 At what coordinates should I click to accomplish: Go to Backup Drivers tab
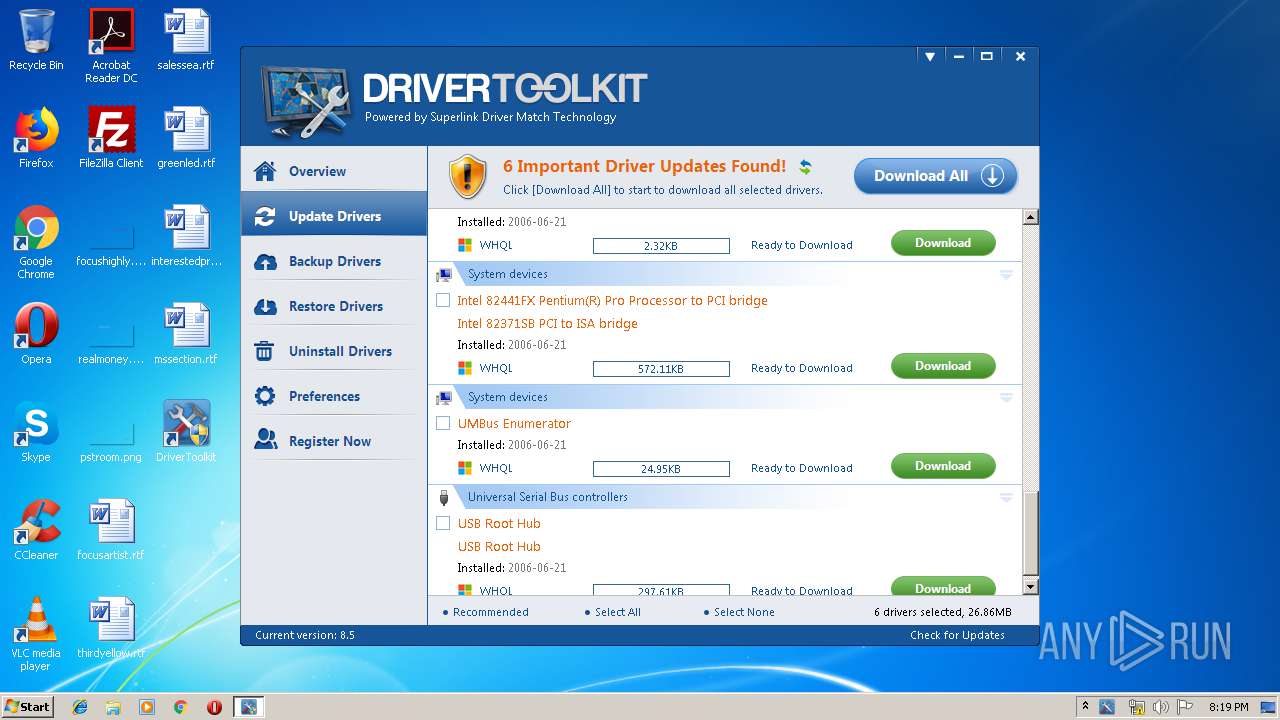click(334, 261)
